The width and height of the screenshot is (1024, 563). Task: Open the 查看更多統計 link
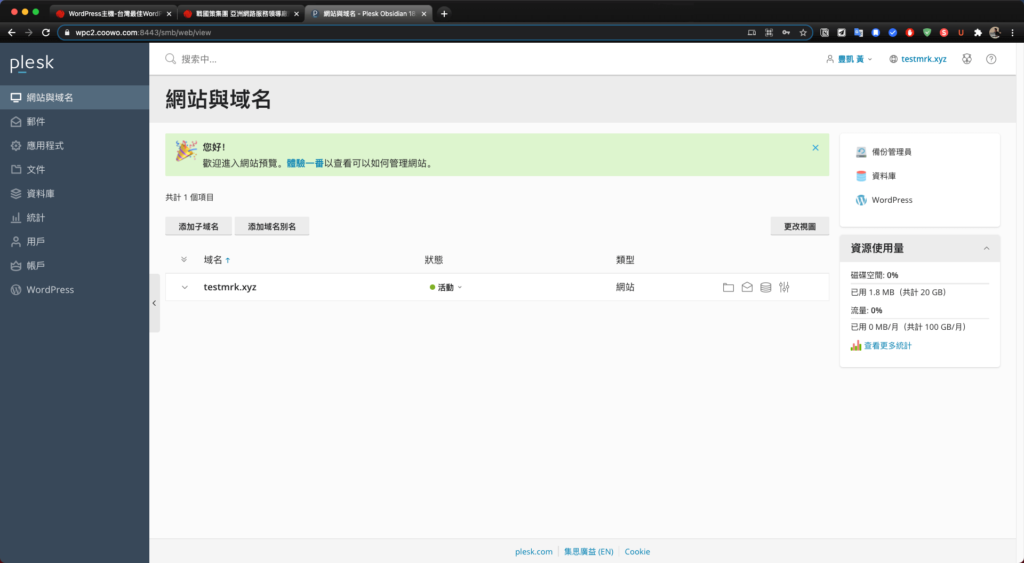click(x=881, y=346)
